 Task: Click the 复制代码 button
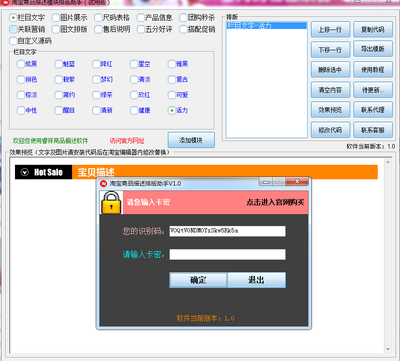point(373,30)
